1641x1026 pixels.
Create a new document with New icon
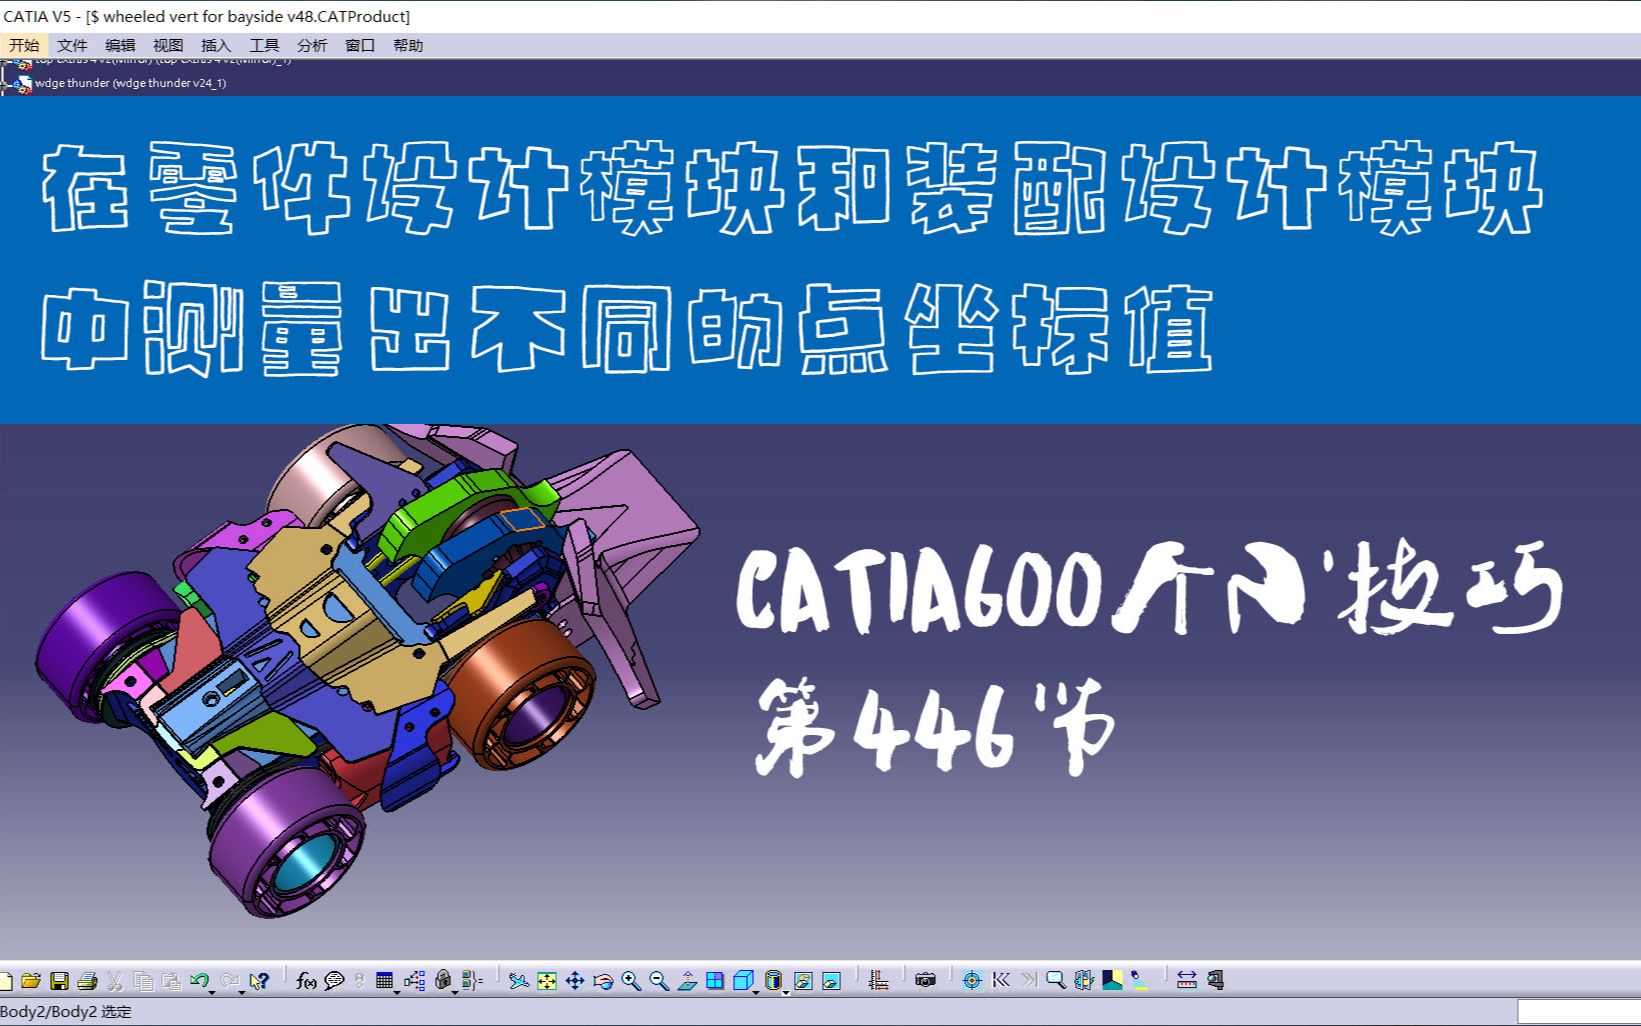[x=6, y=981]
